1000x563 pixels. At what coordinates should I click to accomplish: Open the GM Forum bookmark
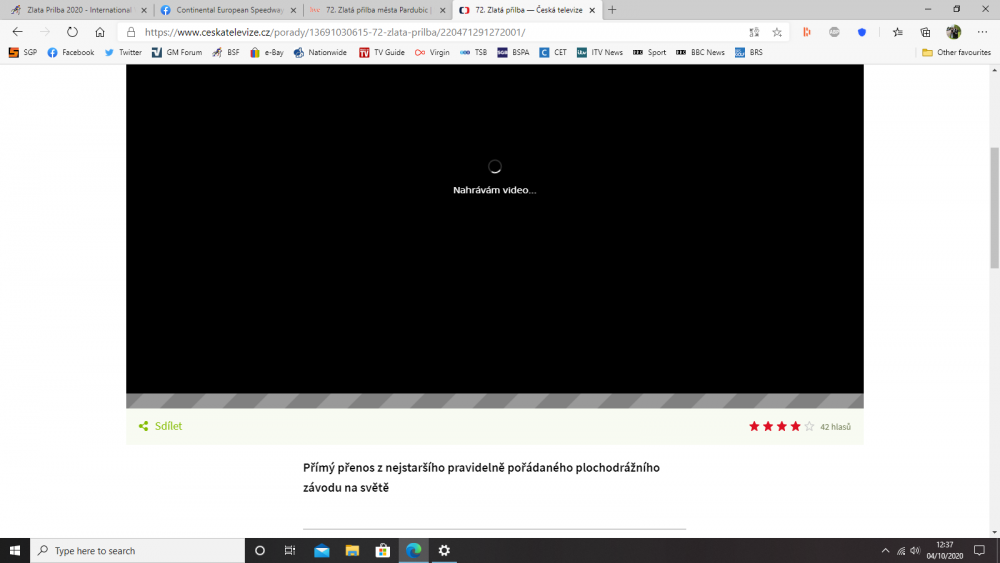[176, 52]
